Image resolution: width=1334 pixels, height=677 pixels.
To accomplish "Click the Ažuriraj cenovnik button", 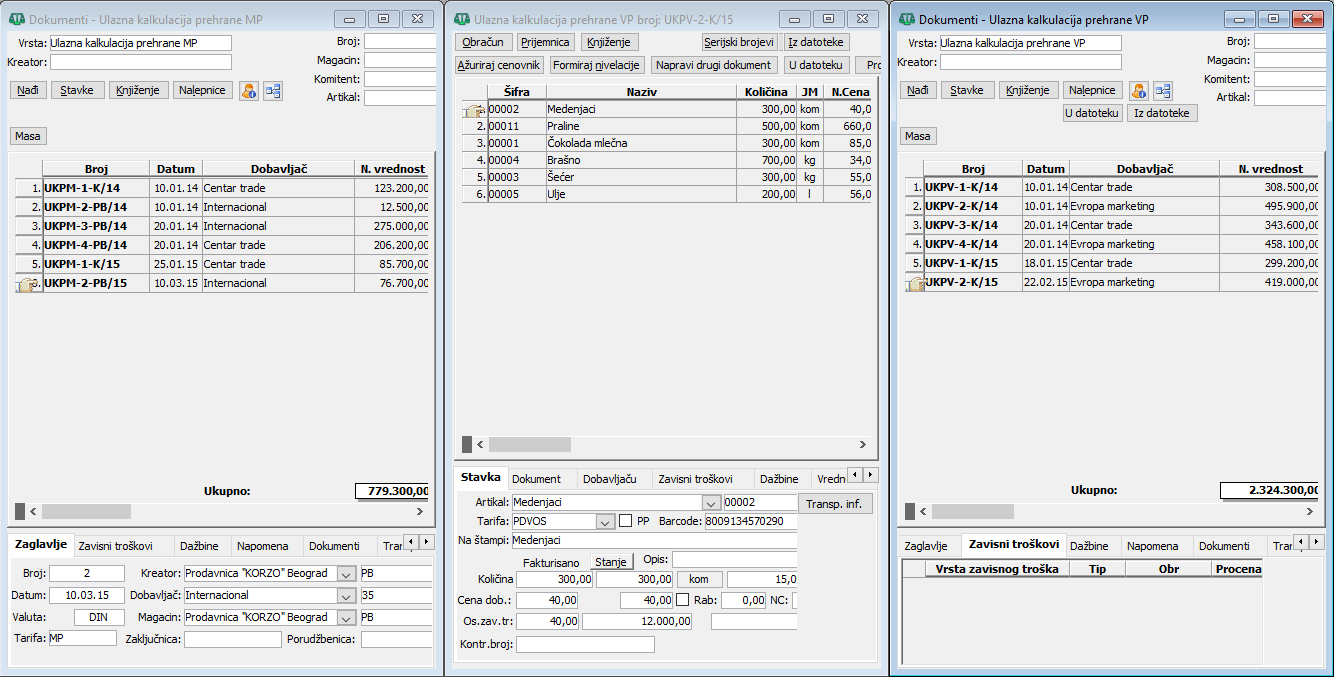I will pyautogui.click(x=499, y=65).
